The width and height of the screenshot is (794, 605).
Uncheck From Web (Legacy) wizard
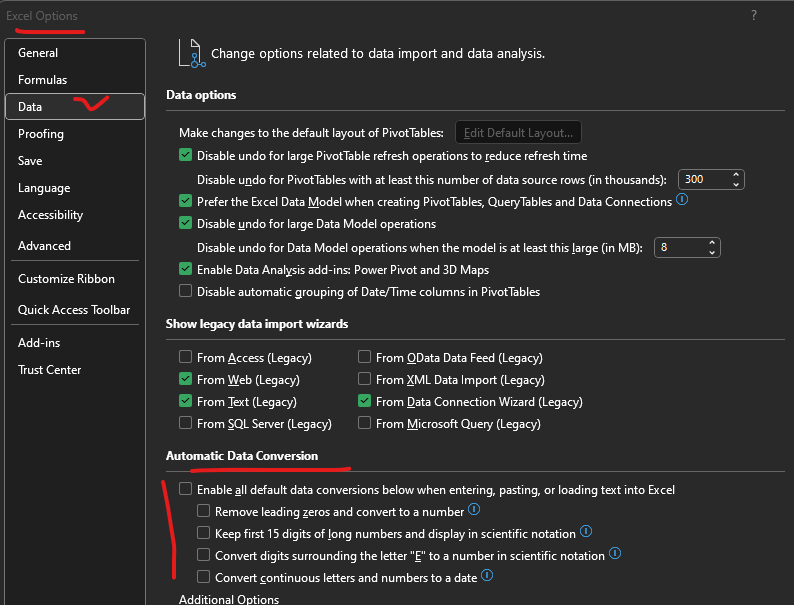click(x=185, y=379)
